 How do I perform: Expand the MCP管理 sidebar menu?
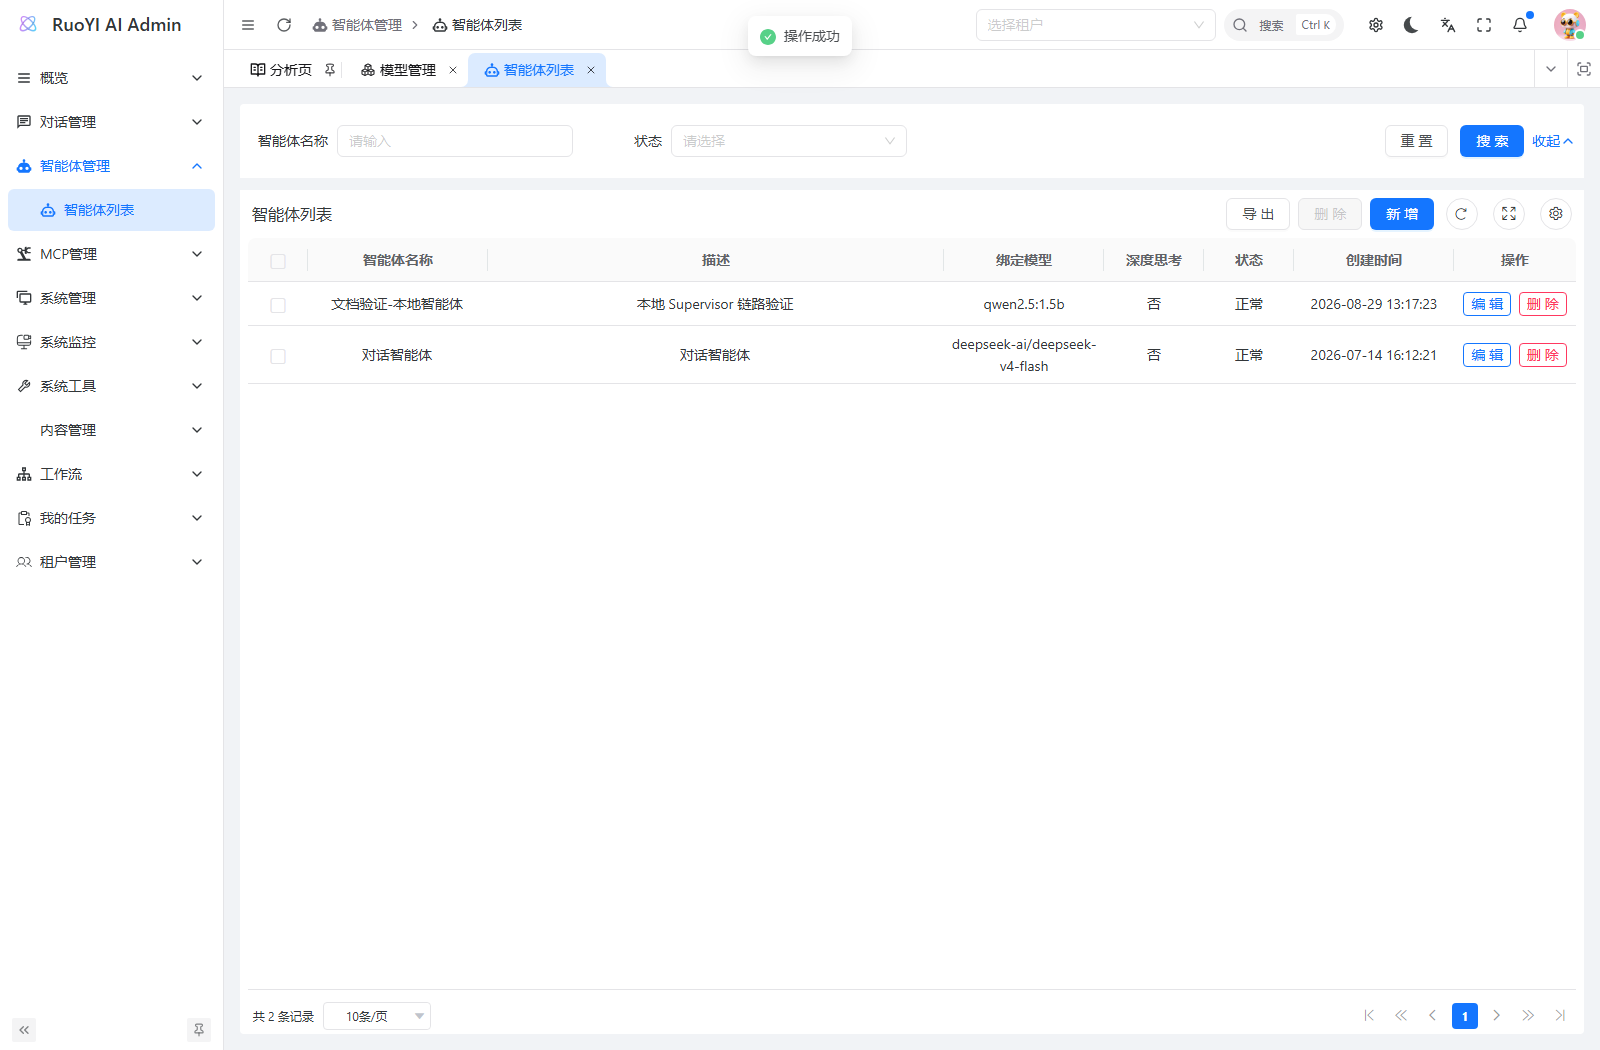111,254
